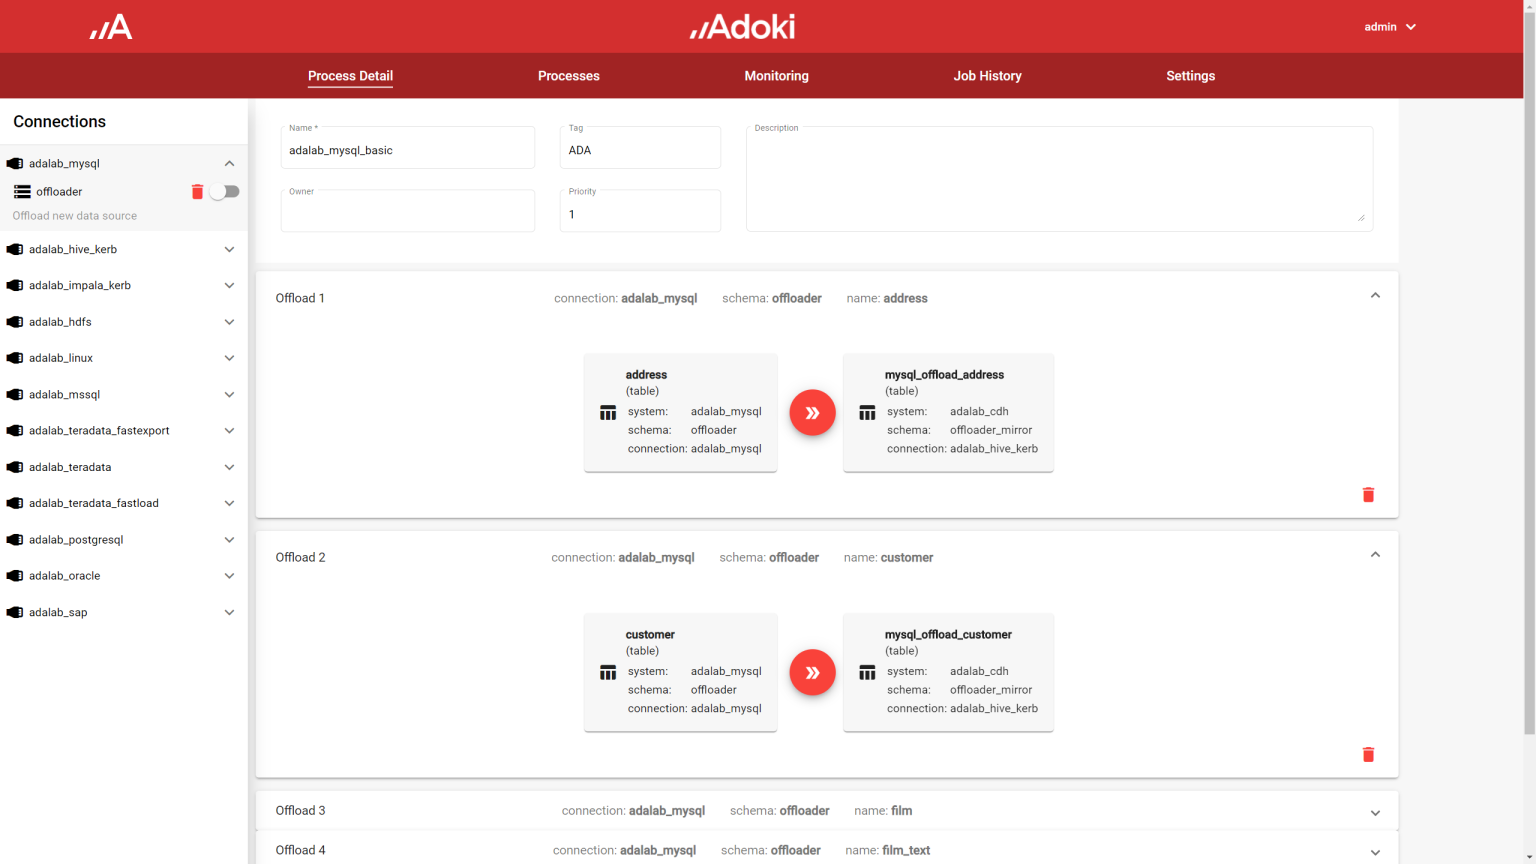
Task: Collapse the Offload 1 address panel
Action: [x=1375, y=296]
